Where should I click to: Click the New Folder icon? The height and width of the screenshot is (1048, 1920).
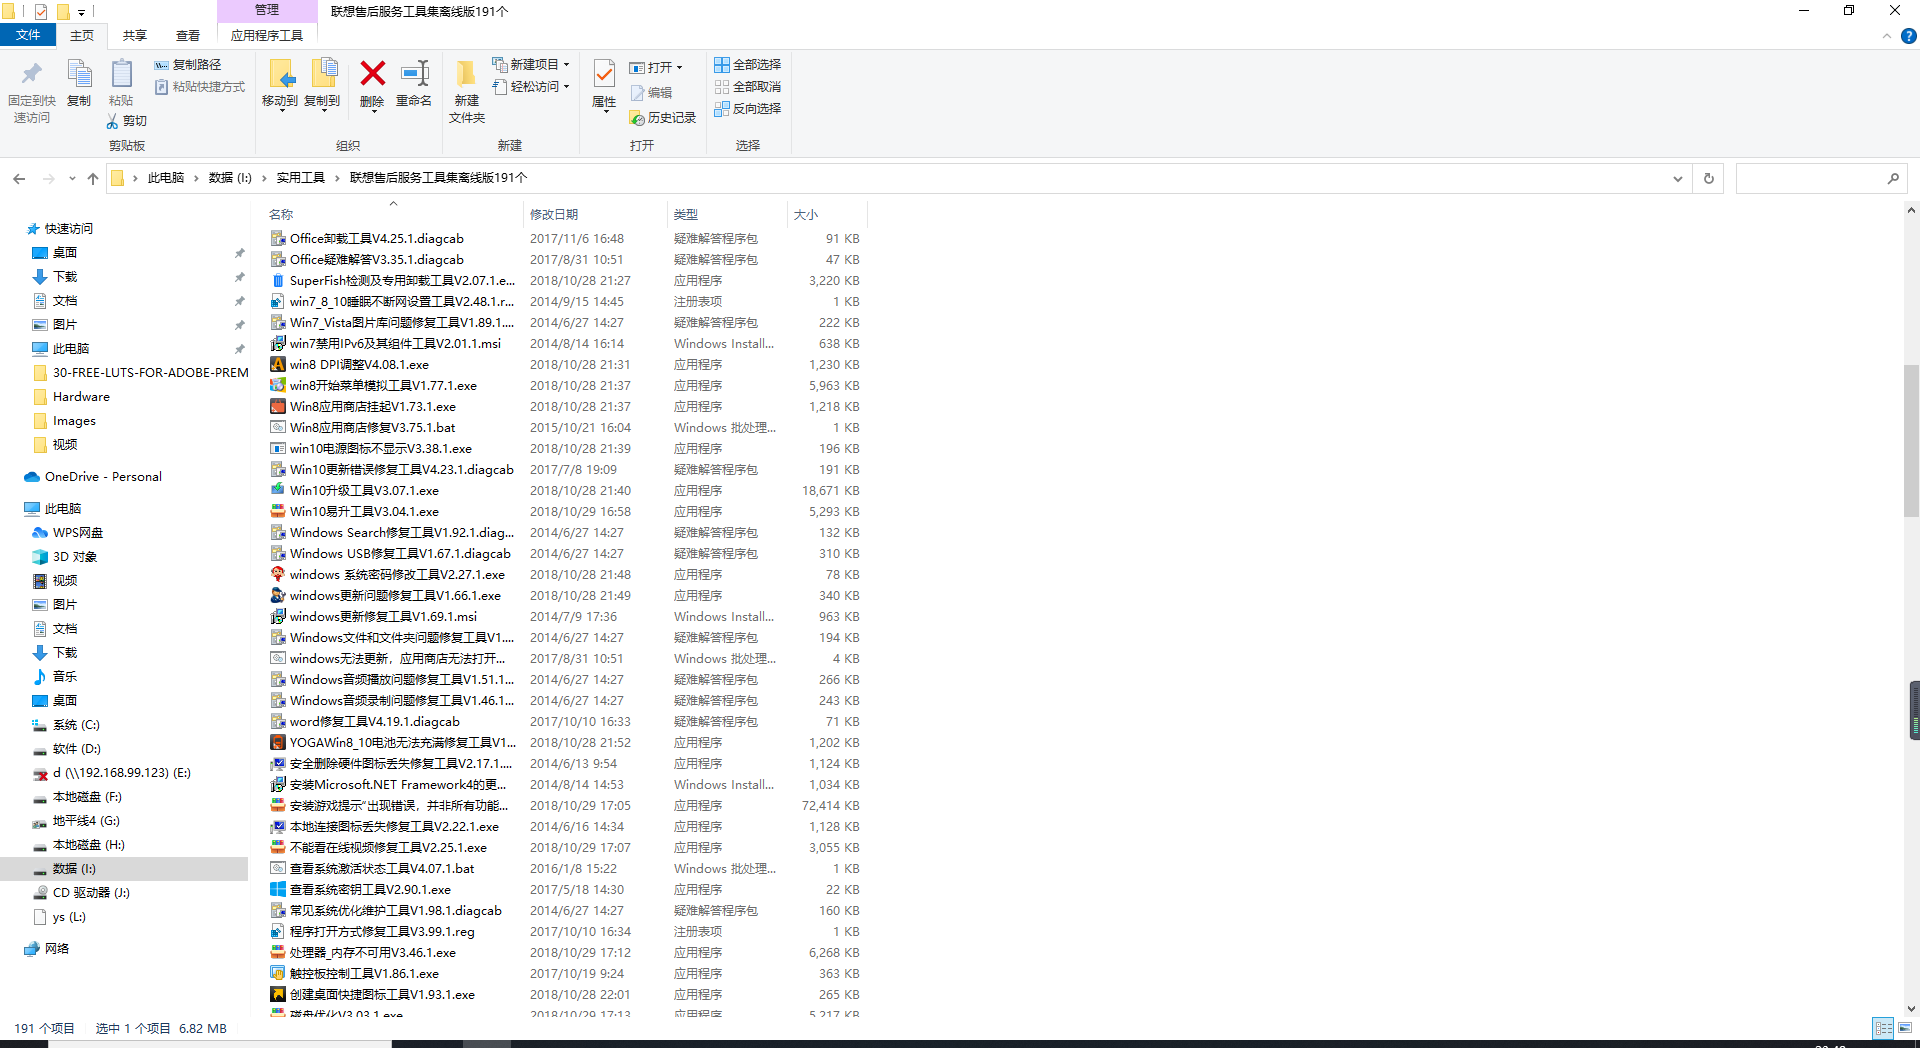(466, 75)
